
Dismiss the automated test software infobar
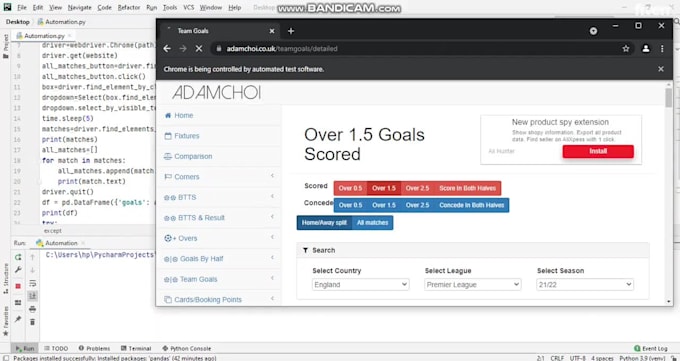point(661,69)
